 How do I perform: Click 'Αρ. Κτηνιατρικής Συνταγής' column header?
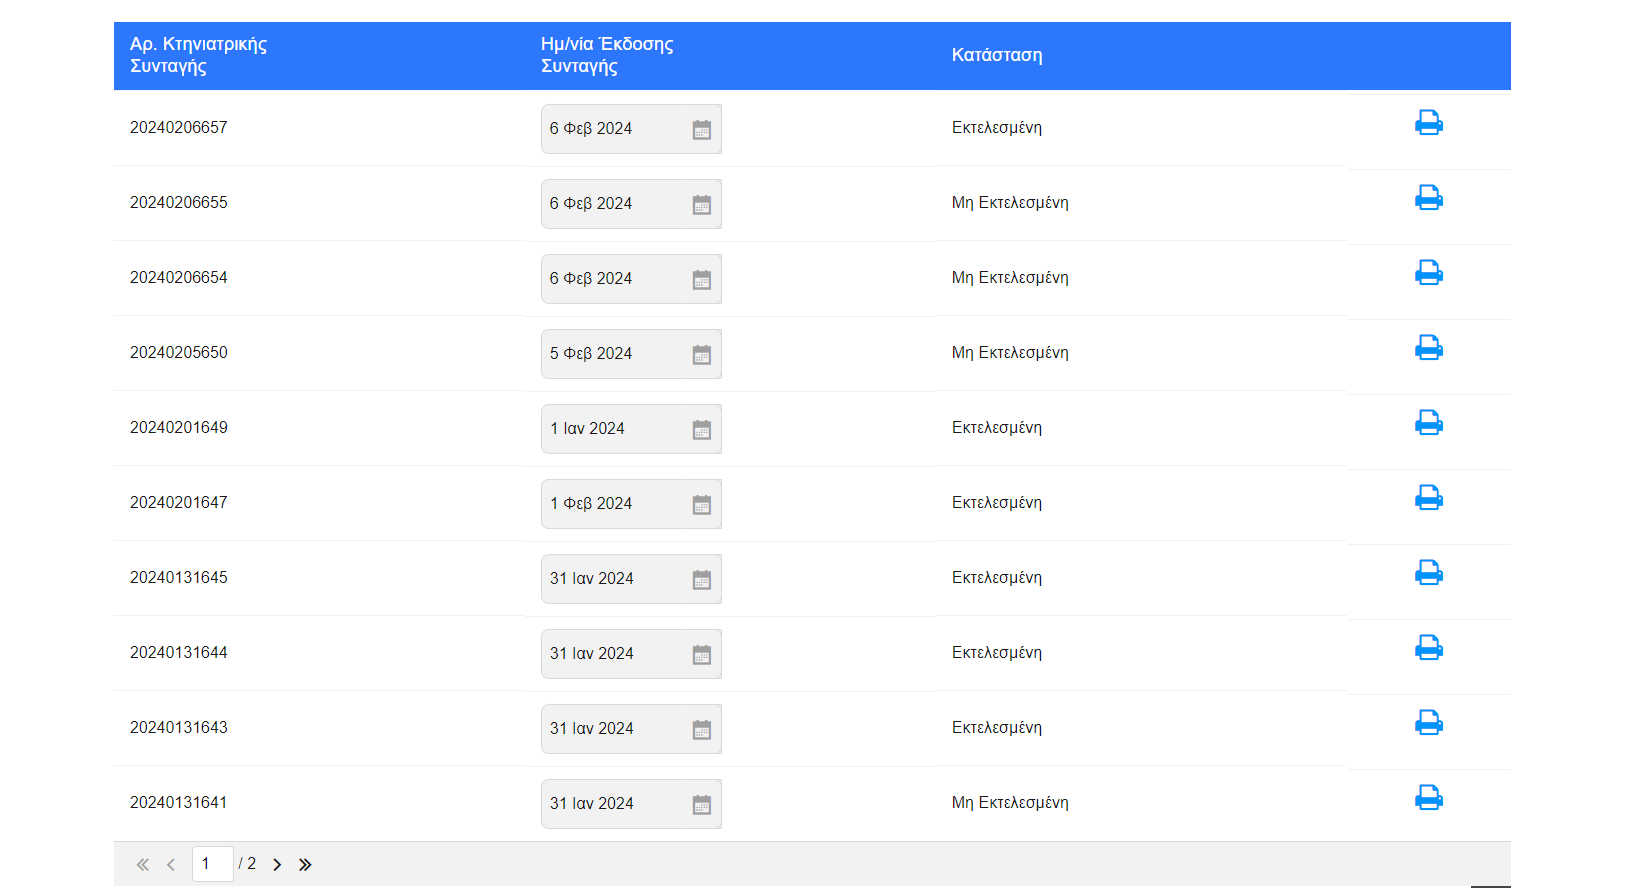coord(198,55)
